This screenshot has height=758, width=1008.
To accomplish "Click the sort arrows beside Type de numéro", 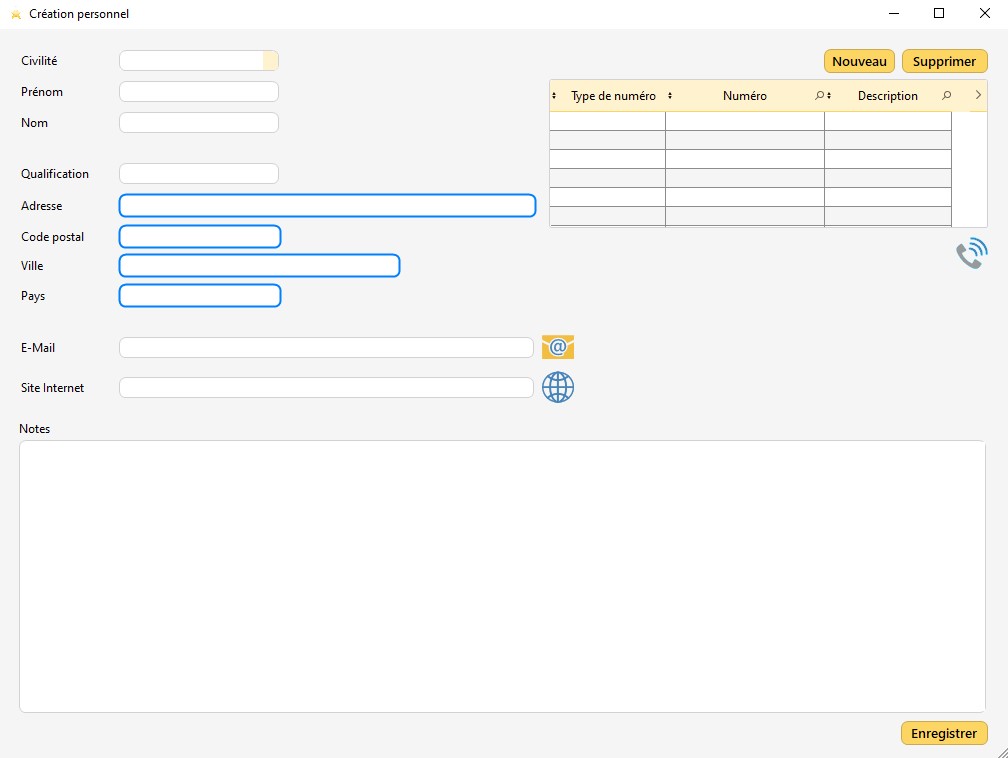I will coord(555,96).
